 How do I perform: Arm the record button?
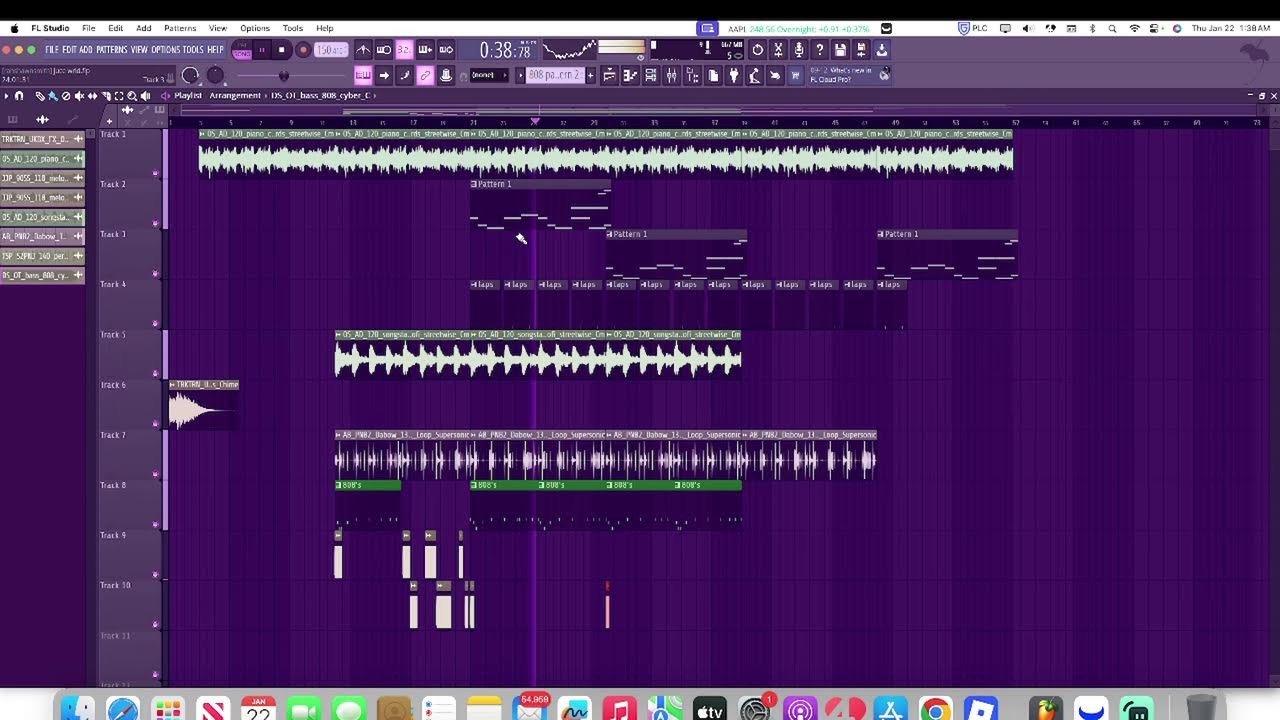pyautogui.click(x=303, y=49)
